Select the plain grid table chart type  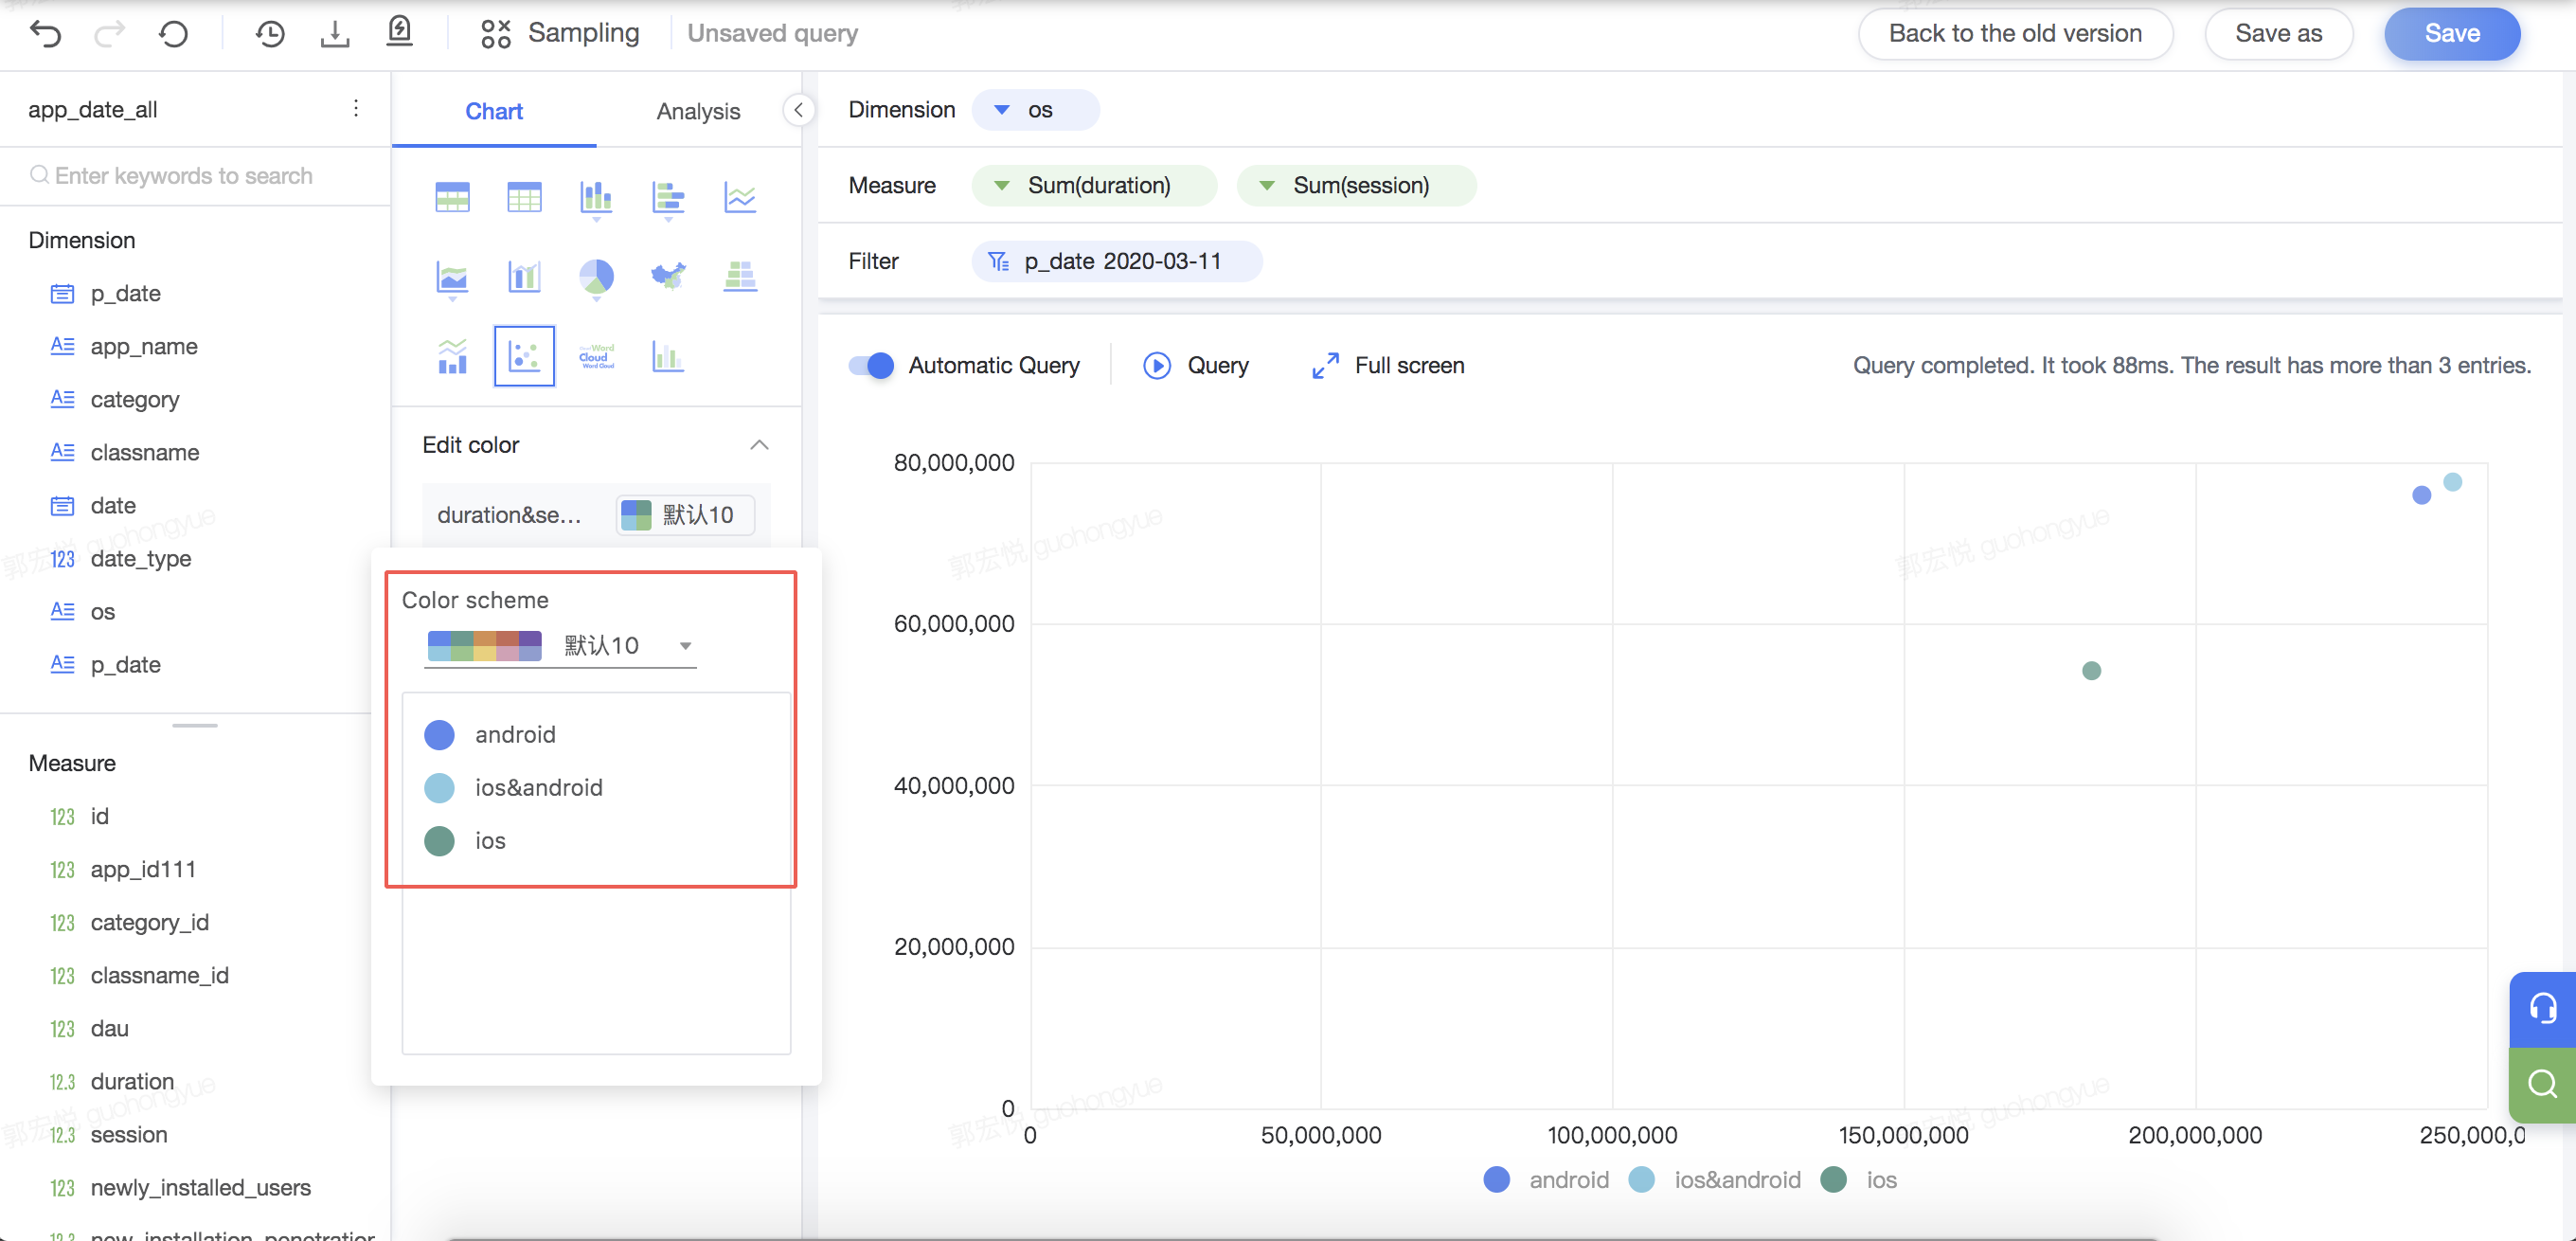point(524,197)
